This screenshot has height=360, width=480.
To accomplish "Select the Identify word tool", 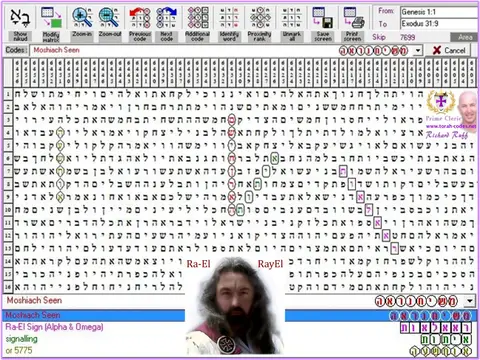I will tap(229, 24).
